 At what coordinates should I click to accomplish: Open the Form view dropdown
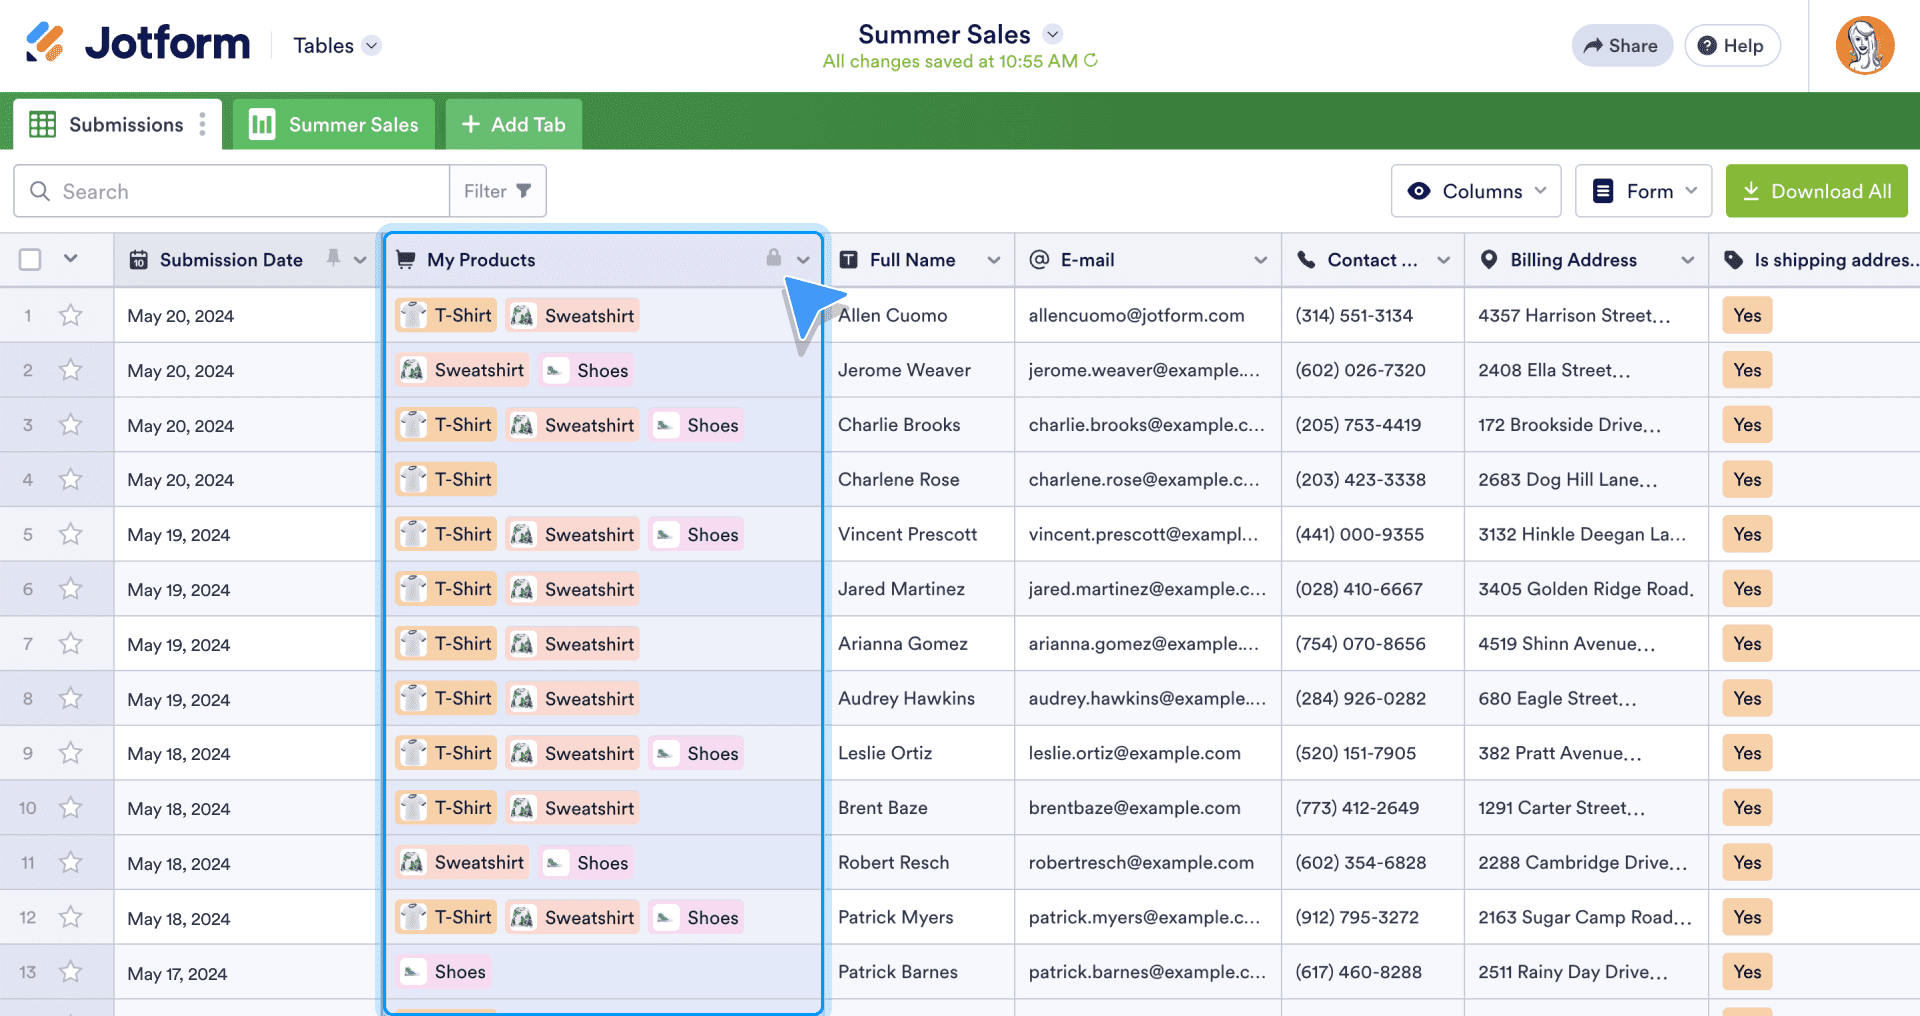pos(1643,191)
